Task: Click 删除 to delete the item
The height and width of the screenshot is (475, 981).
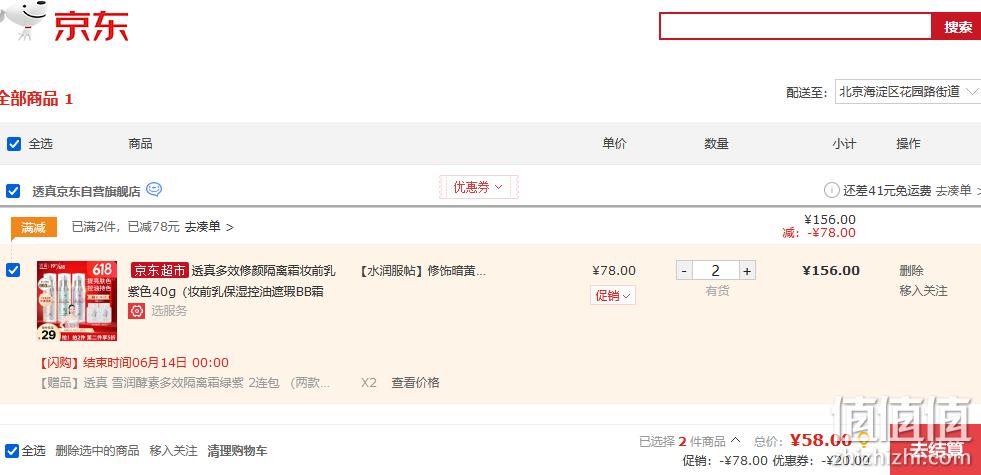Action: coord(912,271)
